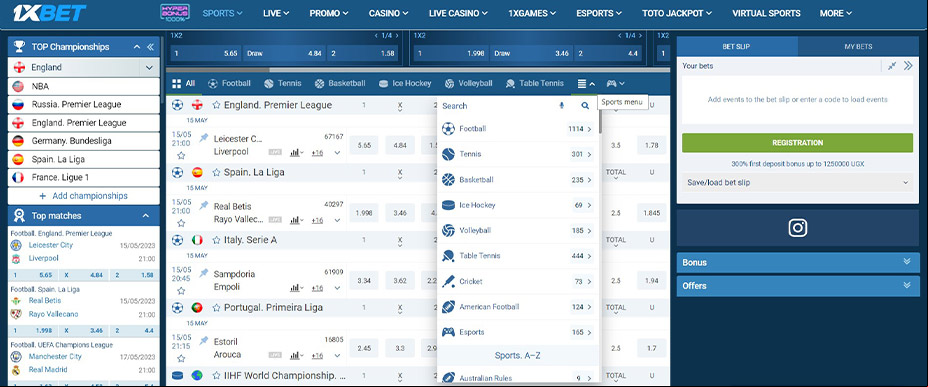Click the tennis ball icon in the sports menu

[x=448, y=154]
